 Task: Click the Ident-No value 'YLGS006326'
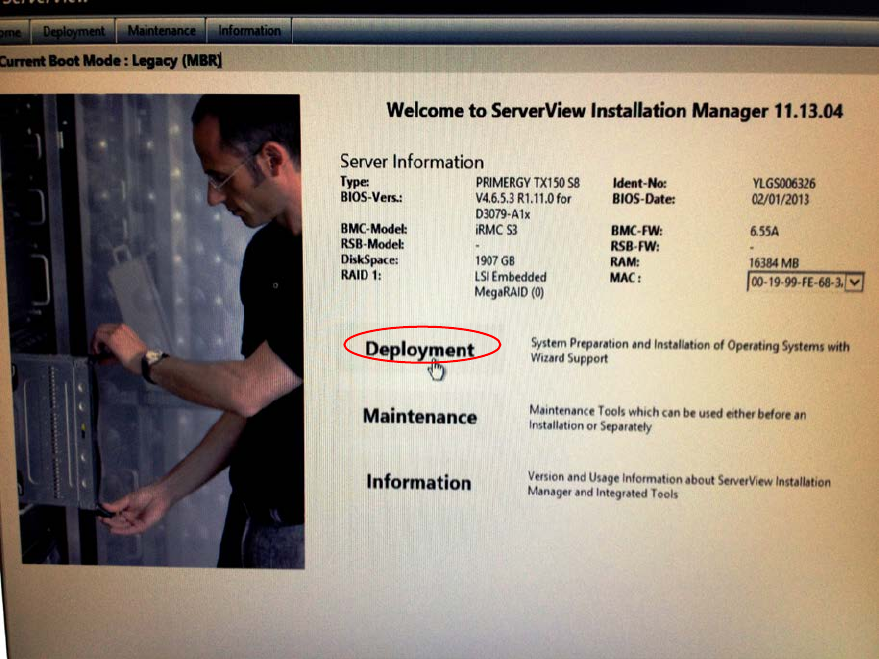(784, 183)
